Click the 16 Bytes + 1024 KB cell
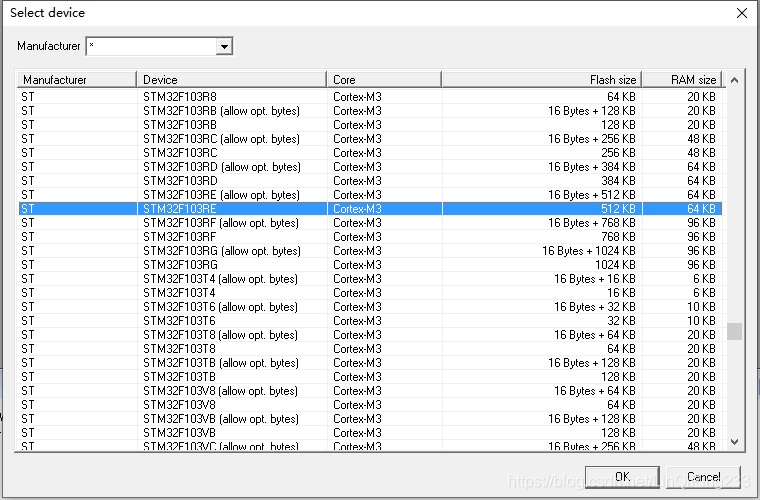 click(x=588, y=251)
